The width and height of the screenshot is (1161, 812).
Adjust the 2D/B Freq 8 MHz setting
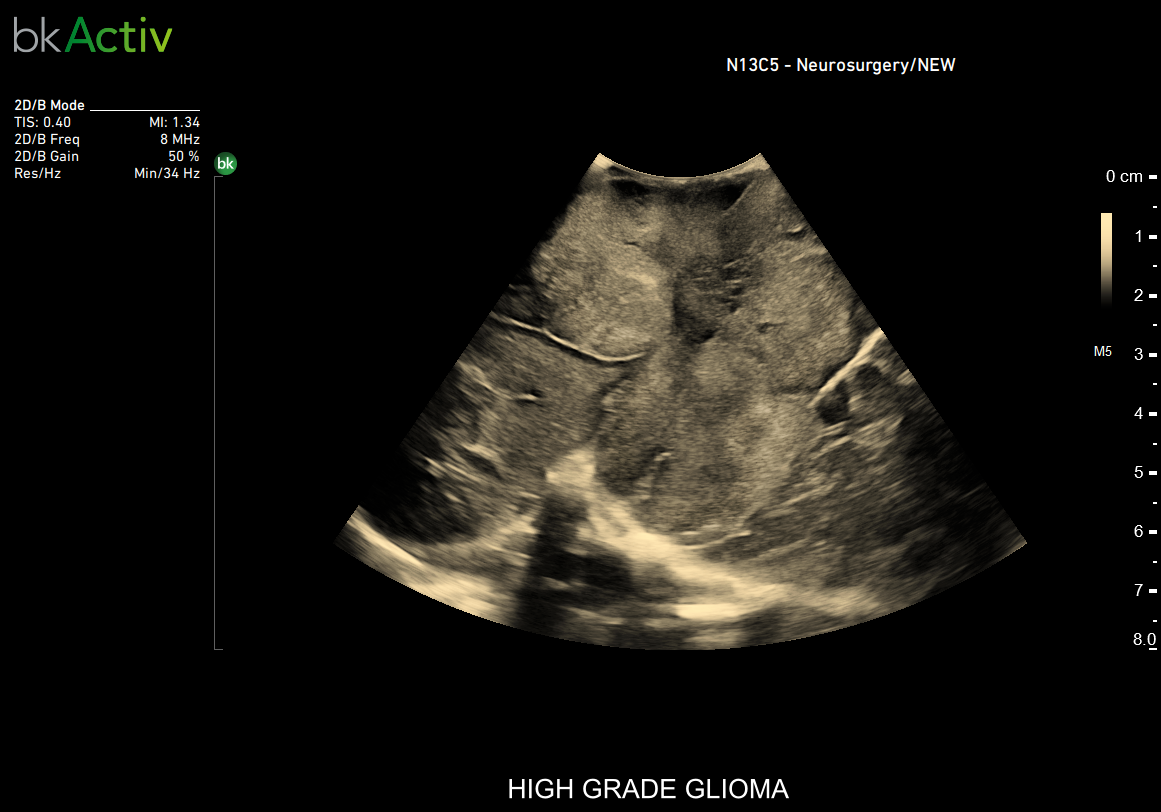pos(107,139)
